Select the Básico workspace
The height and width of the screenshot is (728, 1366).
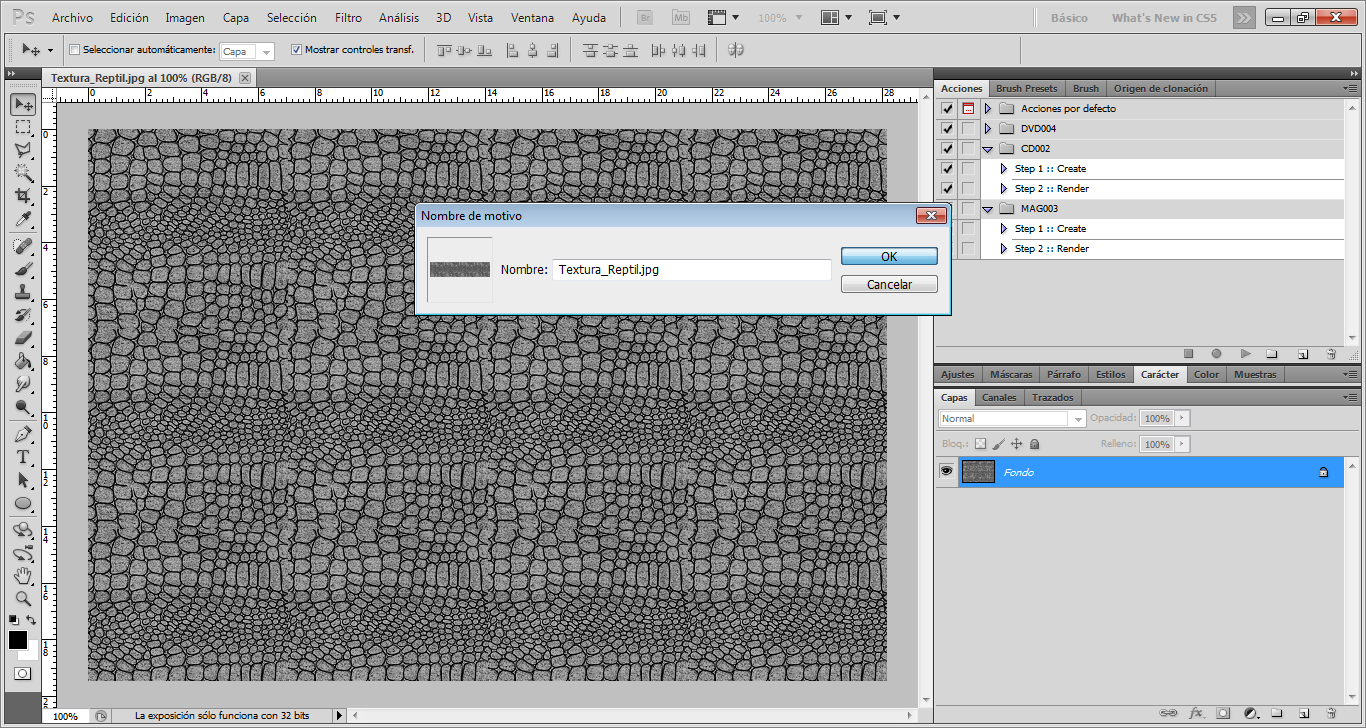tap(1069, 18)
